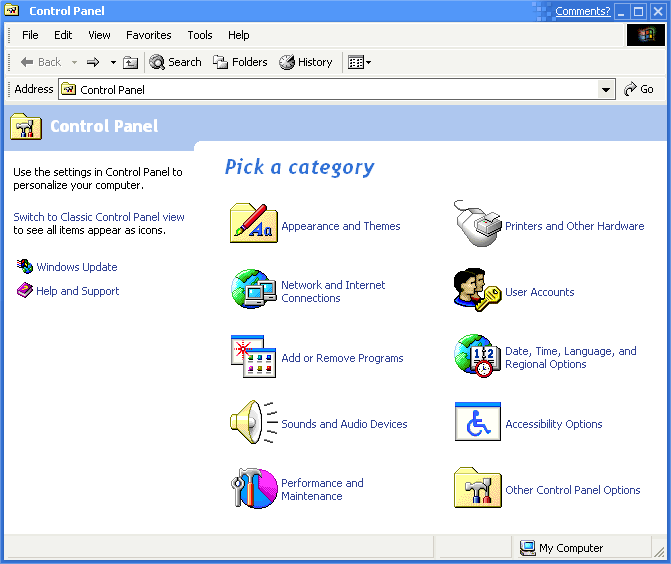Image resolution: width=671 pixels, height=564 pixels.
Task: Open the File menu
Action: [x=30, y=35]
